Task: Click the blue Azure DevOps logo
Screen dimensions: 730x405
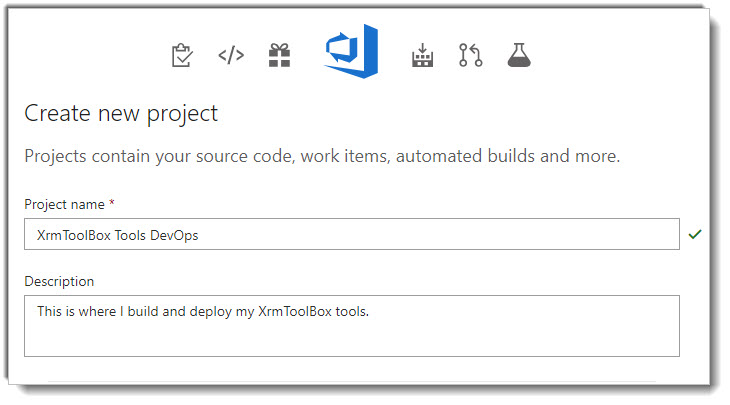Action: point(351,51)
